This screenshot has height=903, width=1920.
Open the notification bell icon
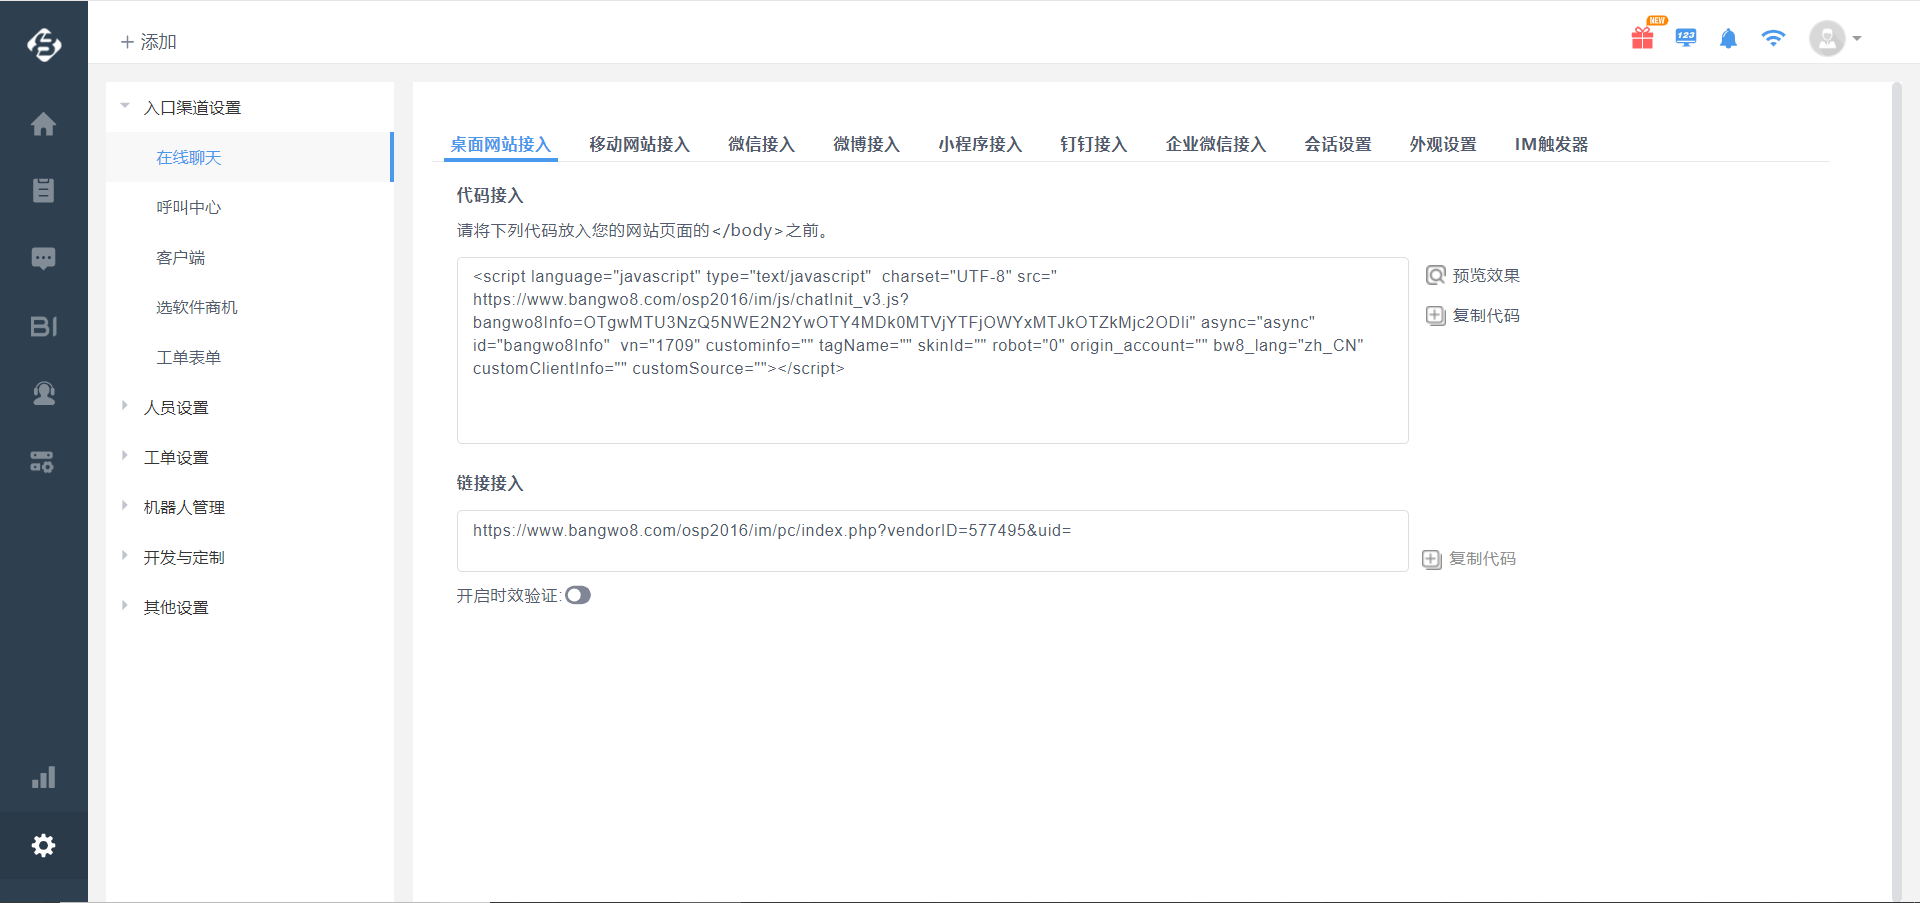point(1728,39)
